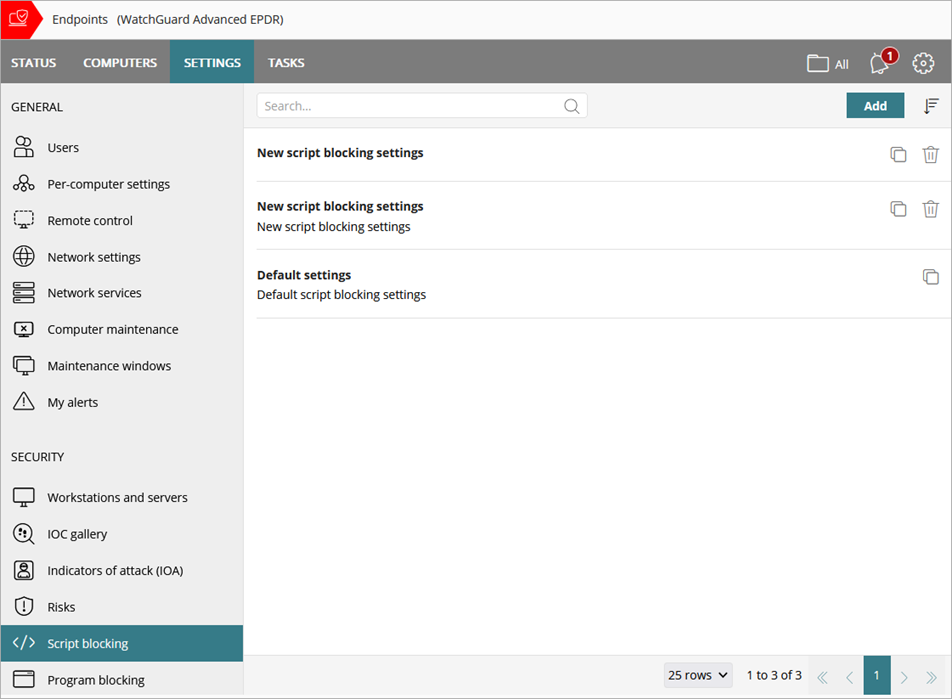Screen dimensions: 952x699
Task: Delete the first New script blocking settings
Action: click(931, 154)
